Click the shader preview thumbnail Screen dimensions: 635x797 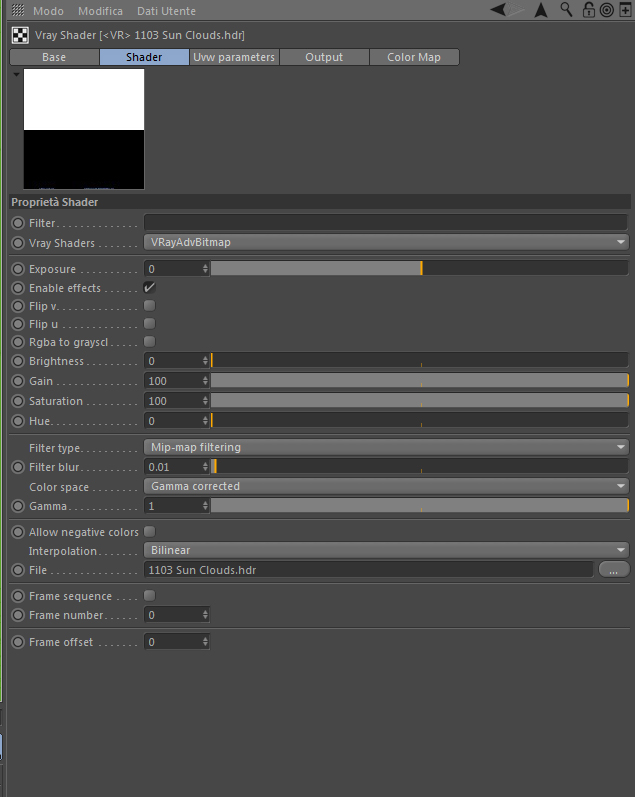pyautogui.click(x=84, y=129)
